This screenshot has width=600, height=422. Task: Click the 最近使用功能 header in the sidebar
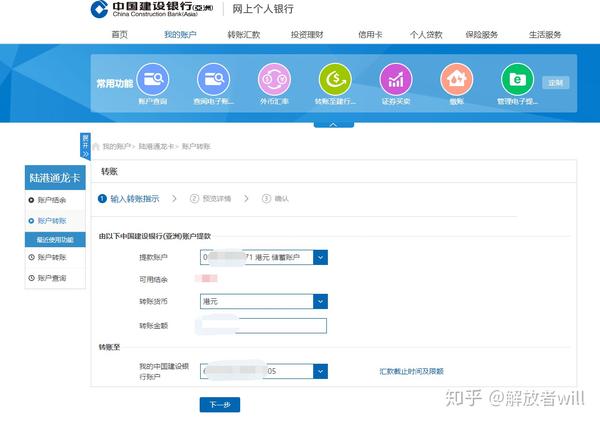[55, 240]
